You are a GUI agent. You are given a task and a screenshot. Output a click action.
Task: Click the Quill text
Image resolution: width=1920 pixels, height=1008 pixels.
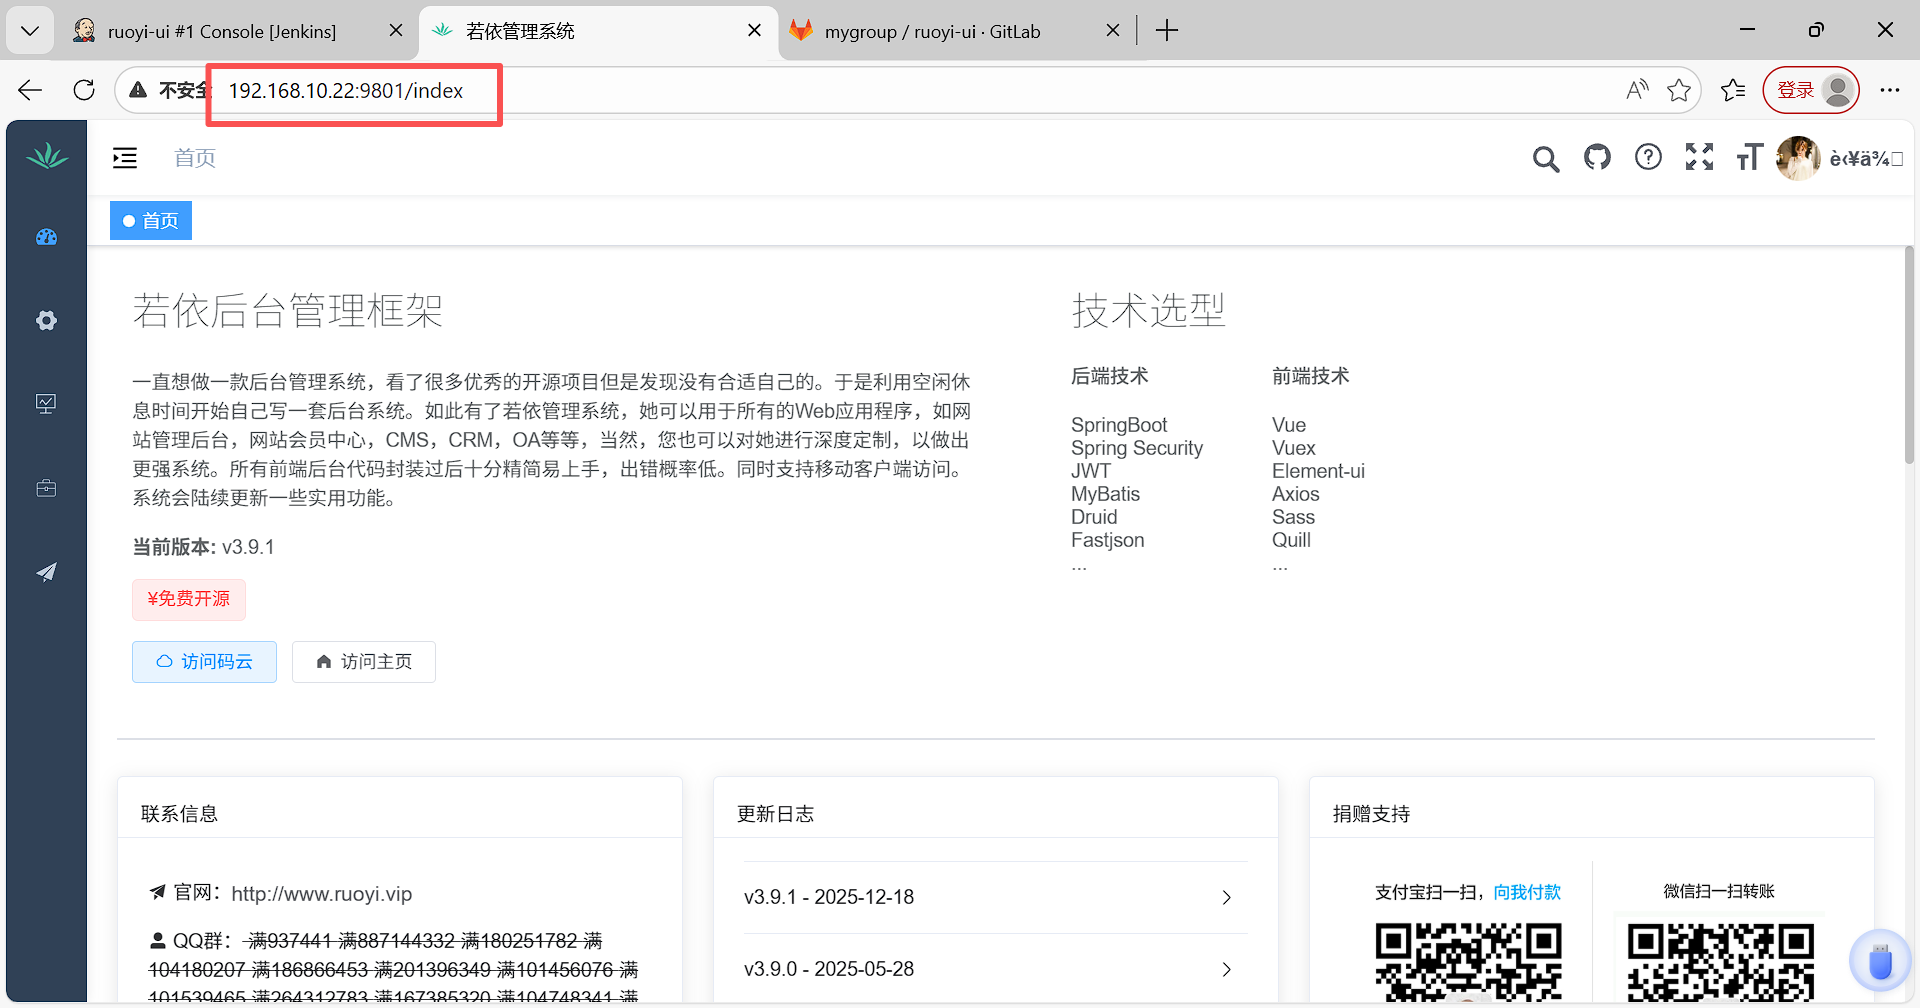click(1291, 540)
